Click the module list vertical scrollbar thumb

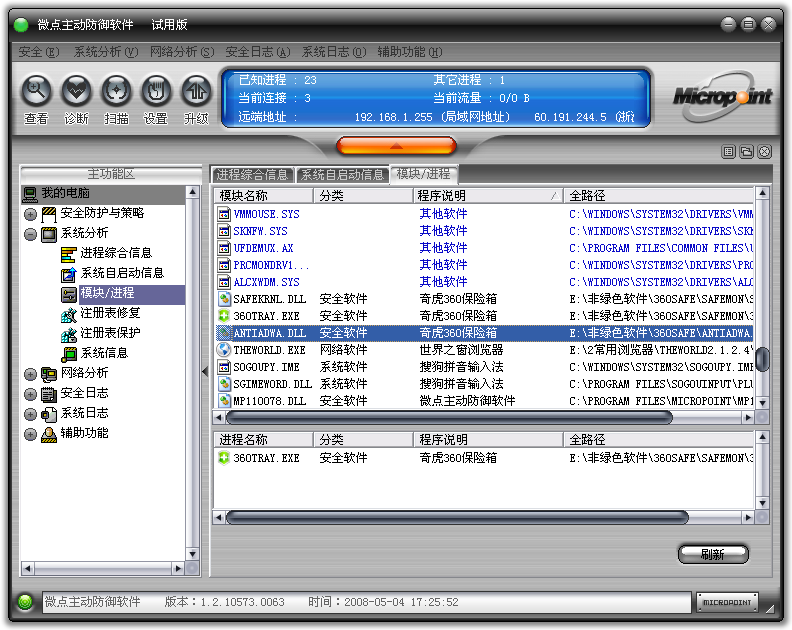tap(762, 359)
